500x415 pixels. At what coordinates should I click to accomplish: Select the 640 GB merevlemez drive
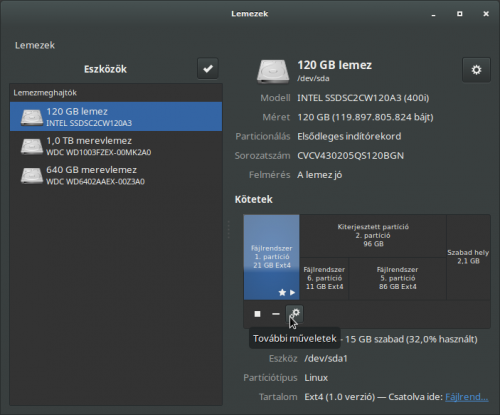pyautogui.click(x=116, y=175)
